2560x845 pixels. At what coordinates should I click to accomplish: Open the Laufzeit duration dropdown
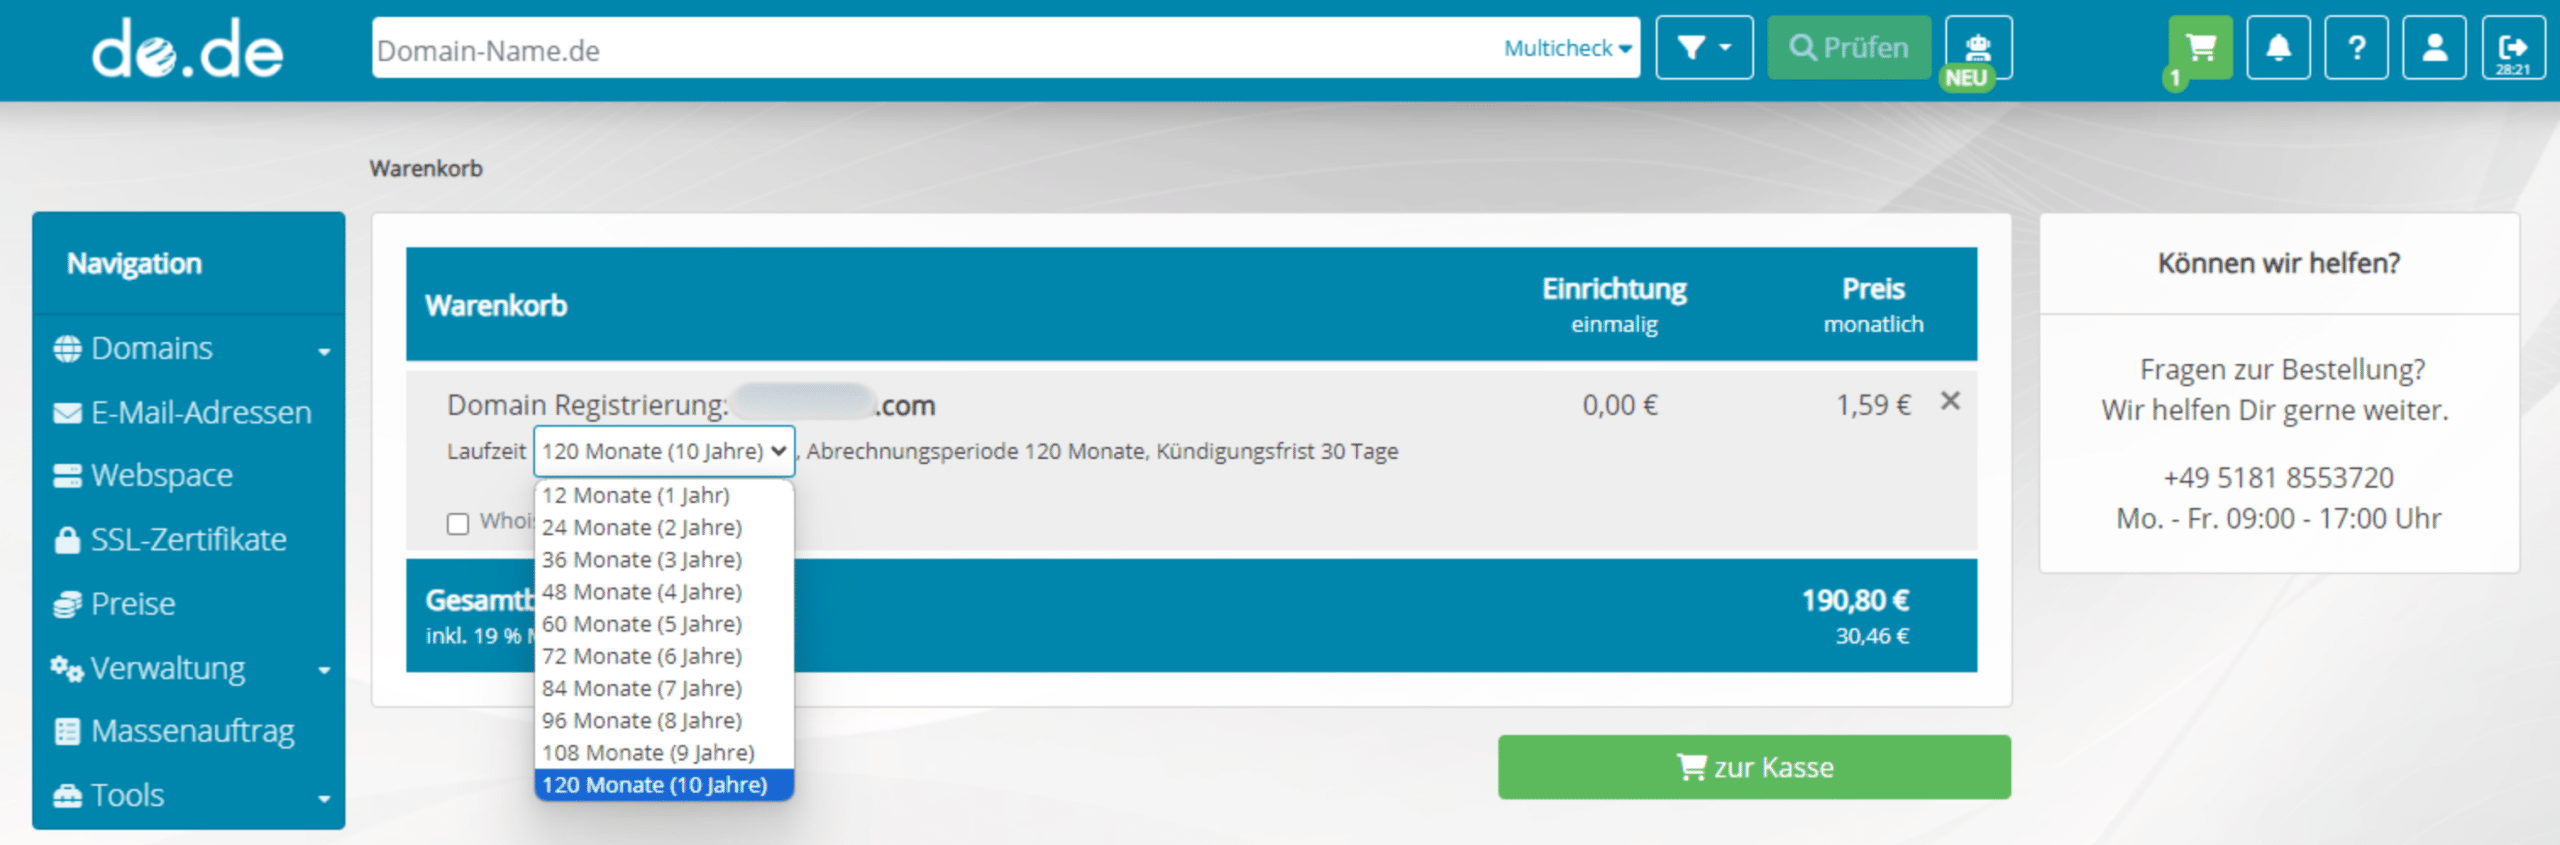click(x=664, y=451)
